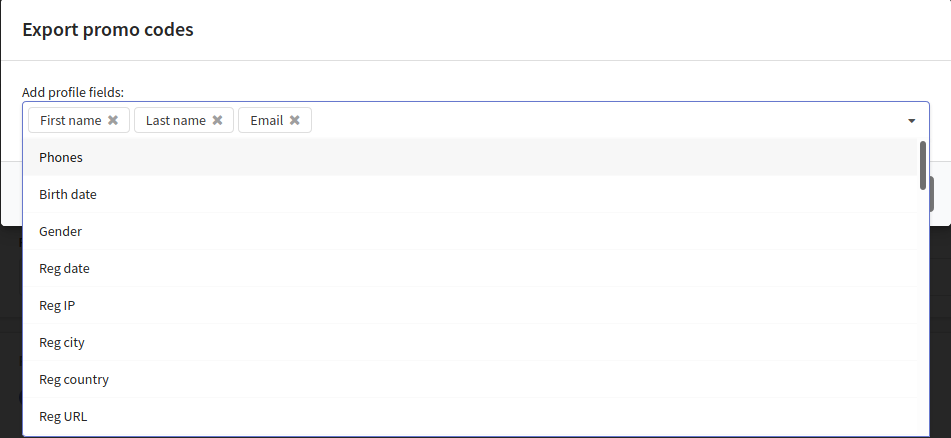
Task: Pick Reg date from the dropdown
Action: (64, 268)
